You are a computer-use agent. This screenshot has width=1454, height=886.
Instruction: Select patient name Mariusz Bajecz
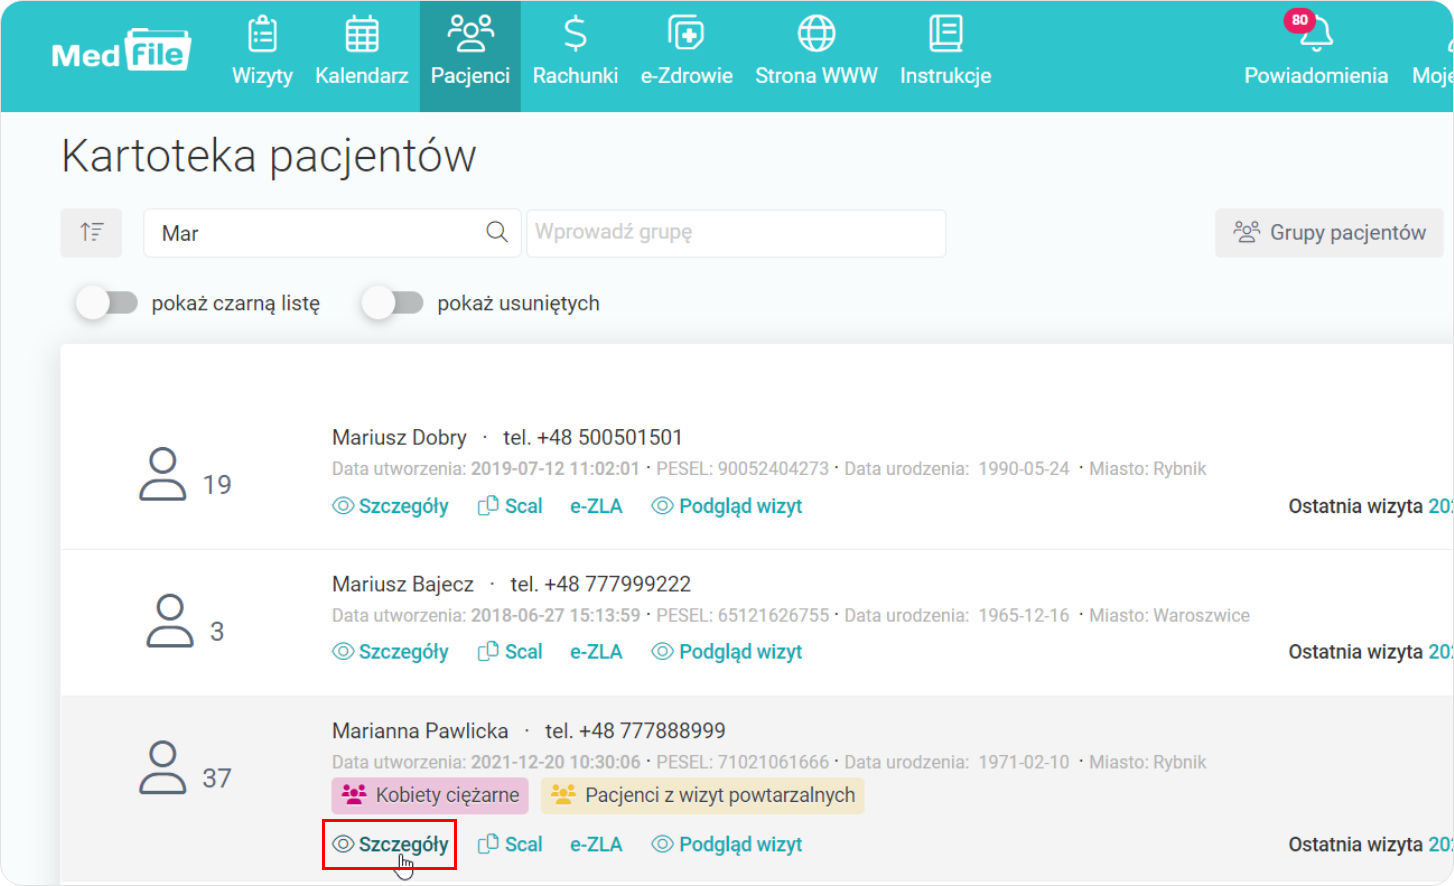point(403,584)
